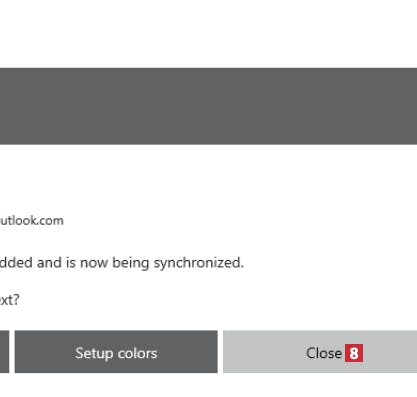
Task: Click the dark gray header banner
Action: [x=208, y=106]
